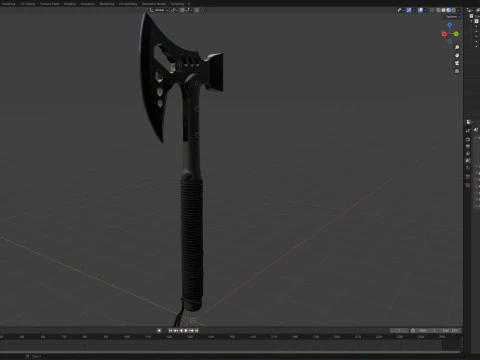480x360 pixels.
Task: Click the End frame field
Action: point(450,330)
